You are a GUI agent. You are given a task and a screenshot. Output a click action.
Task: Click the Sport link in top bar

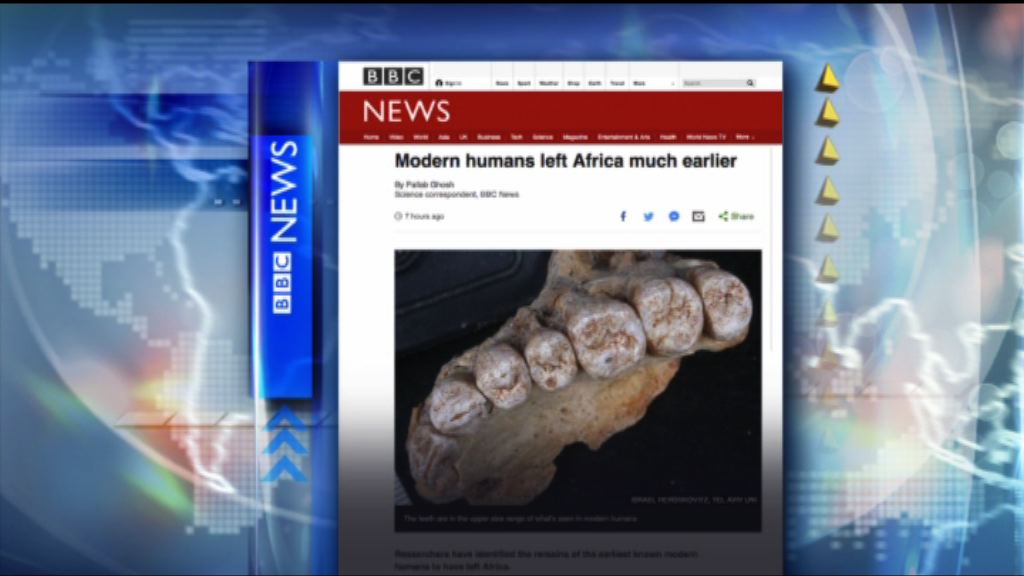coord(524,83)
